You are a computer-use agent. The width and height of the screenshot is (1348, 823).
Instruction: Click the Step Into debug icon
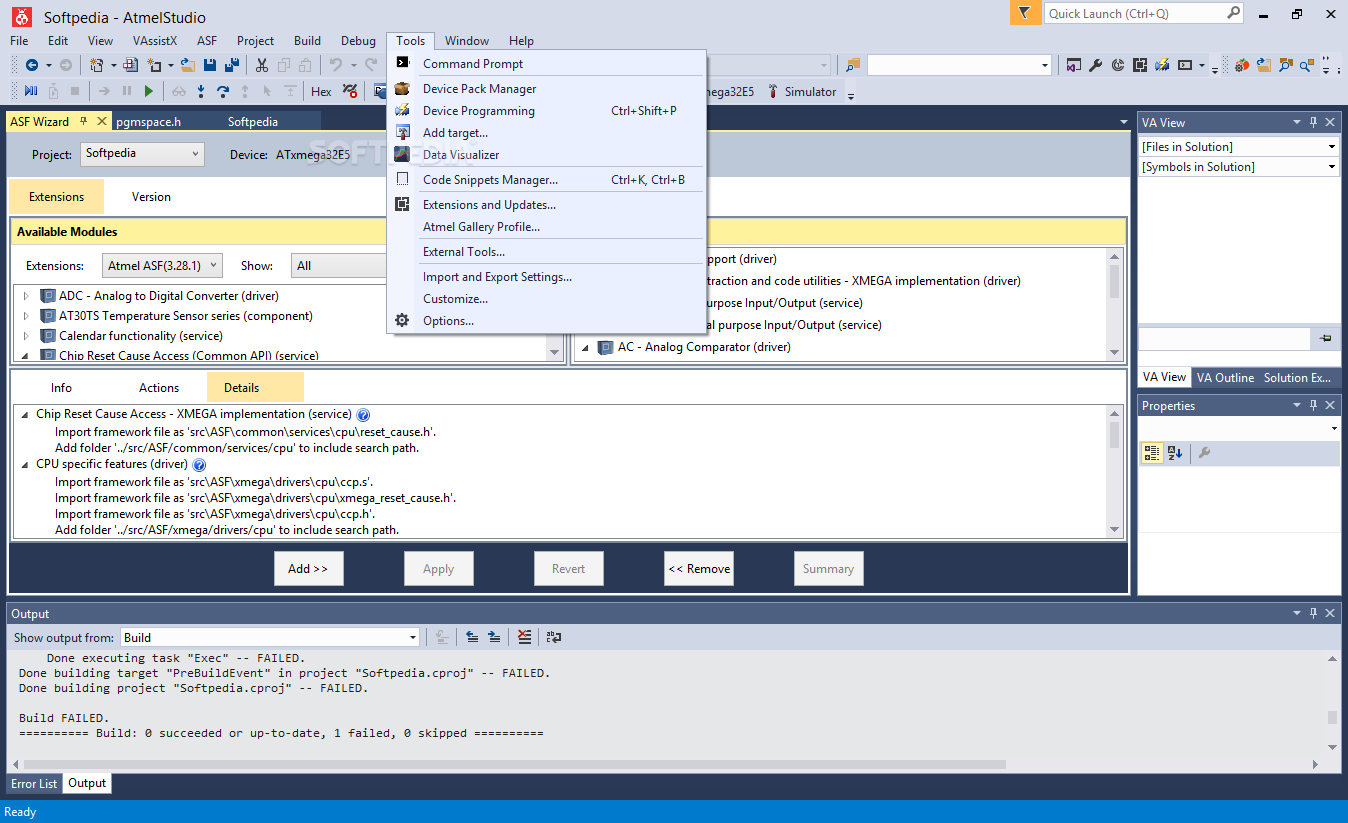[201, 91]
